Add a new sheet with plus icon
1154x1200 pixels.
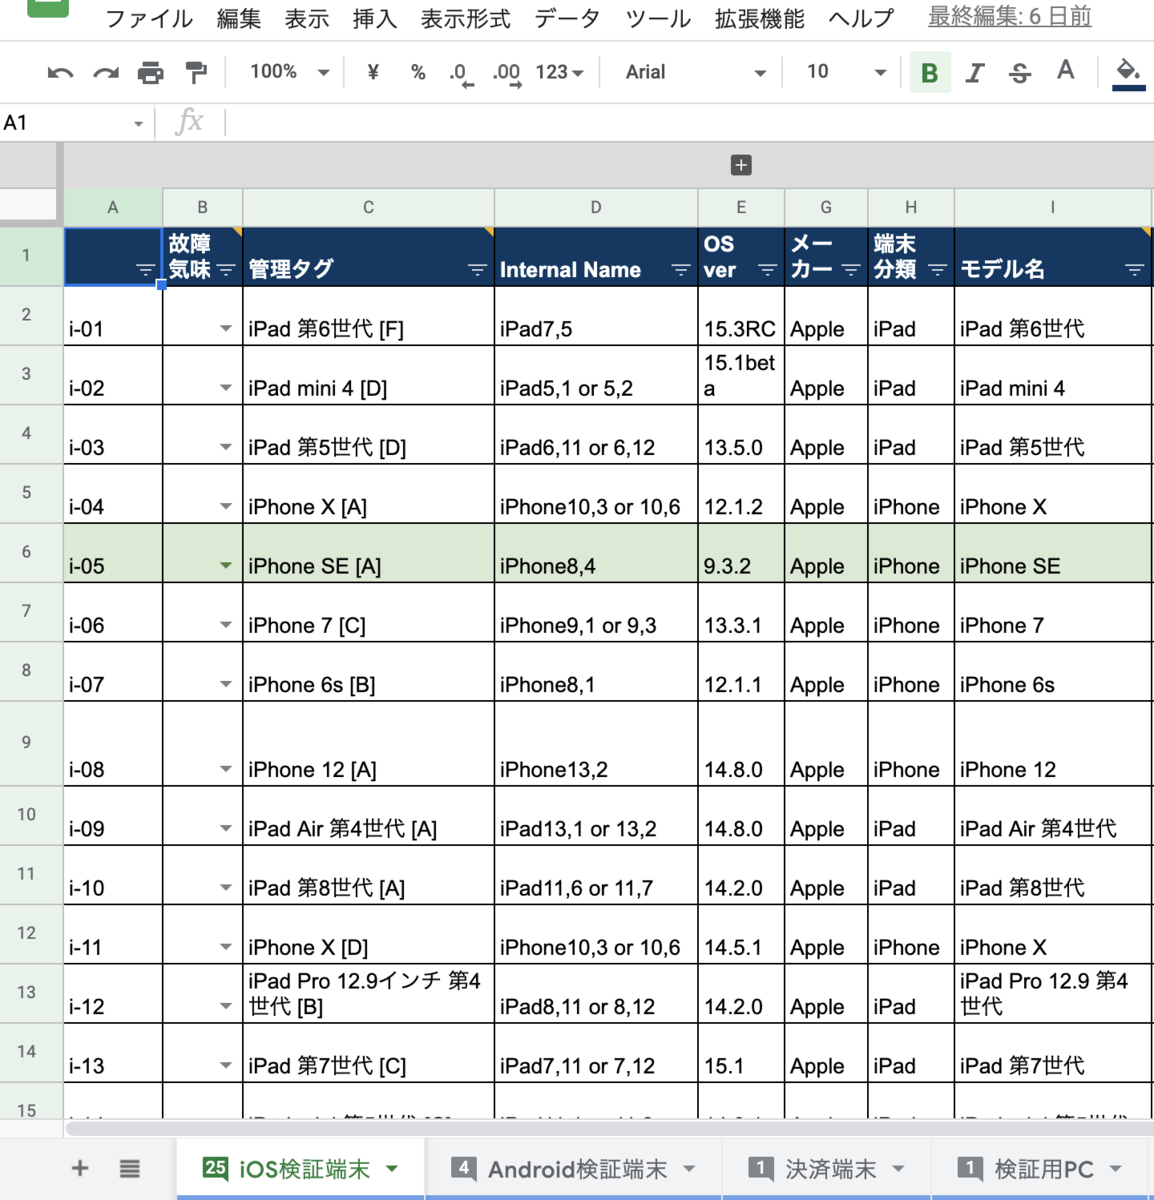tap(80, 1168)
